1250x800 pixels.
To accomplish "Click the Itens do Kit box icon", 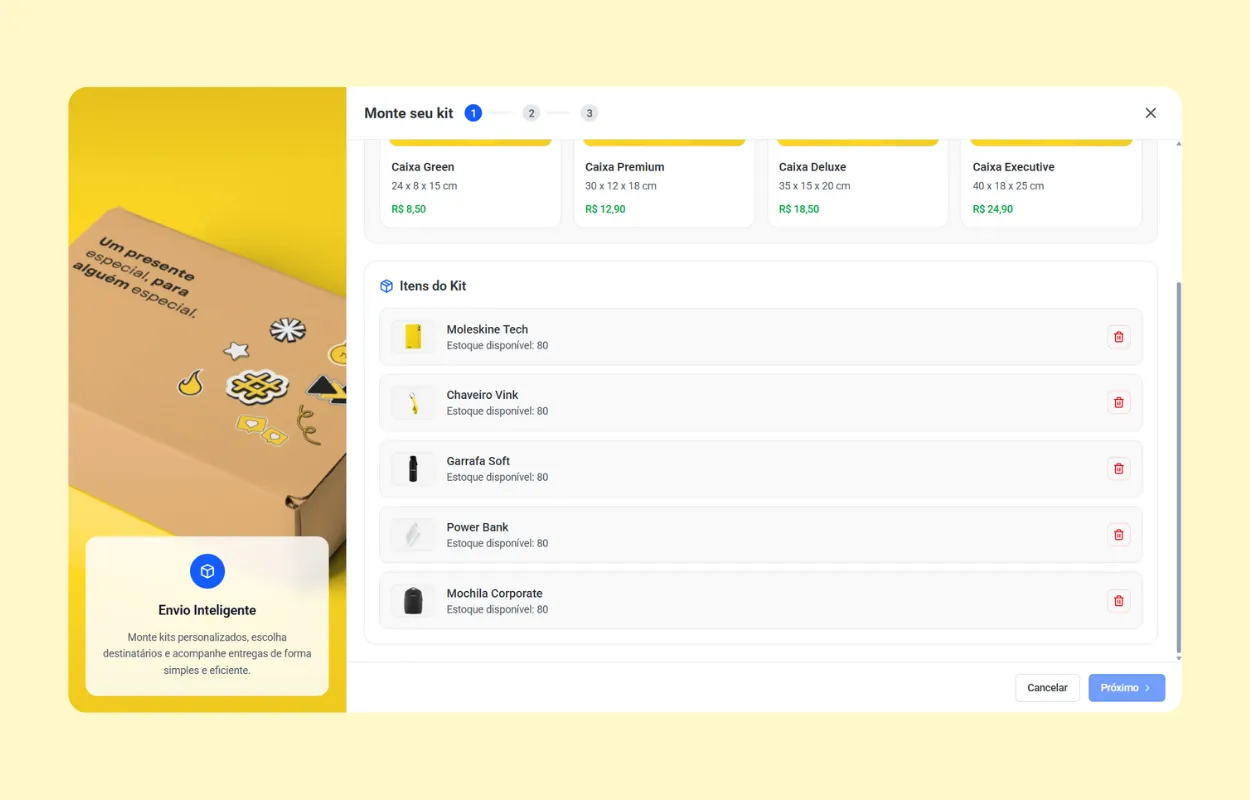I will [x=386, y=286].
